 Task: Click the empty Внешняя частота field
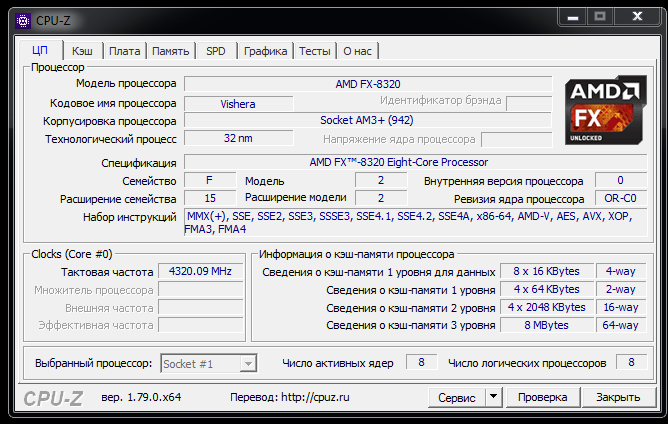(x=201, y=307)
